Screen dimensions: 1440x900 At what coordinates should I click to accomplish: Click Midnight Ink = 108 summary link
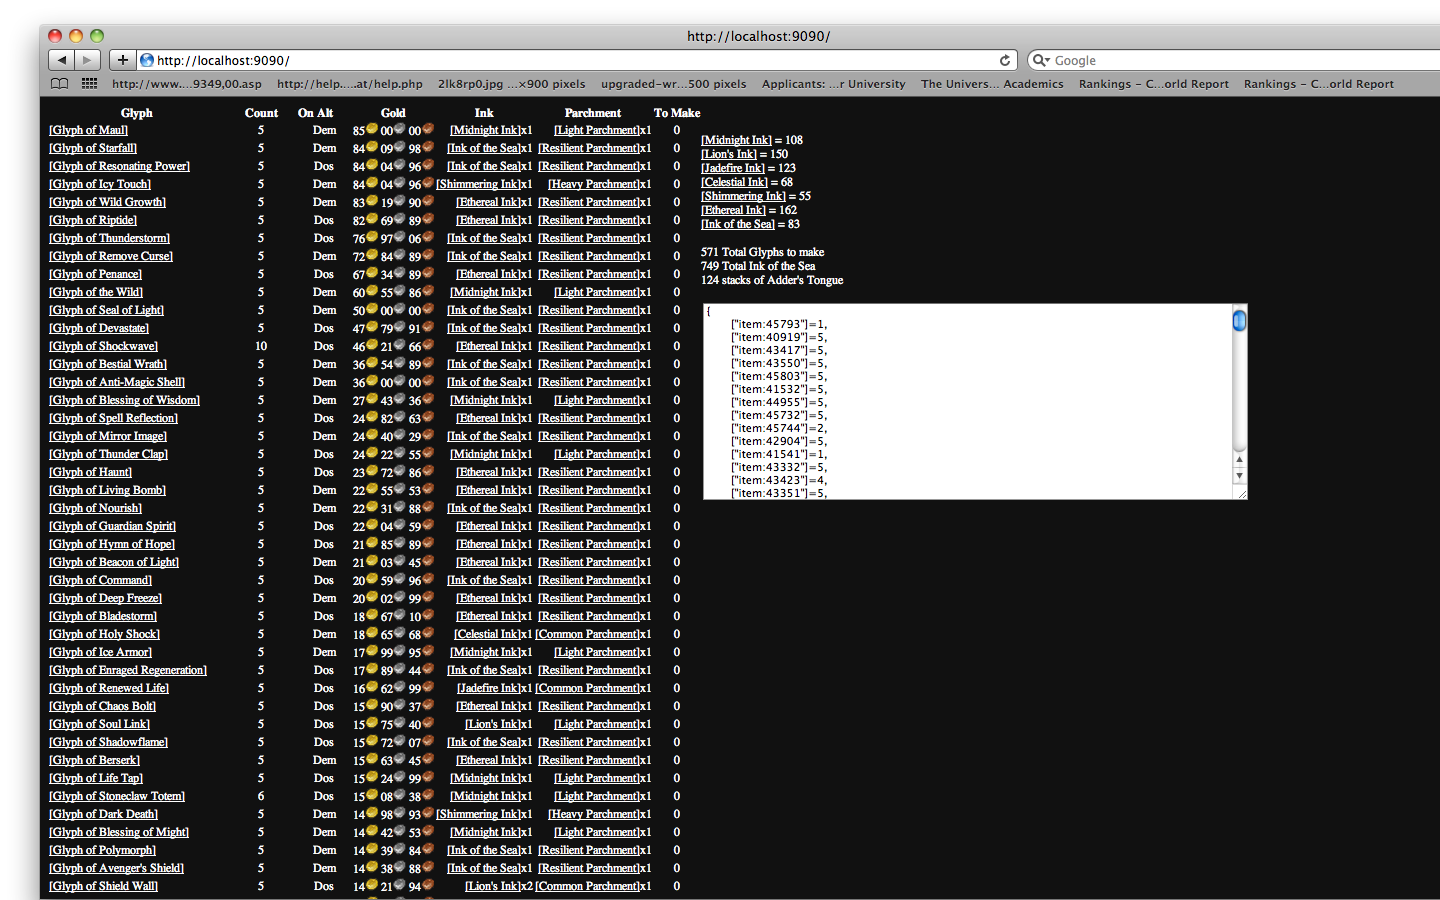coord(737,140)
